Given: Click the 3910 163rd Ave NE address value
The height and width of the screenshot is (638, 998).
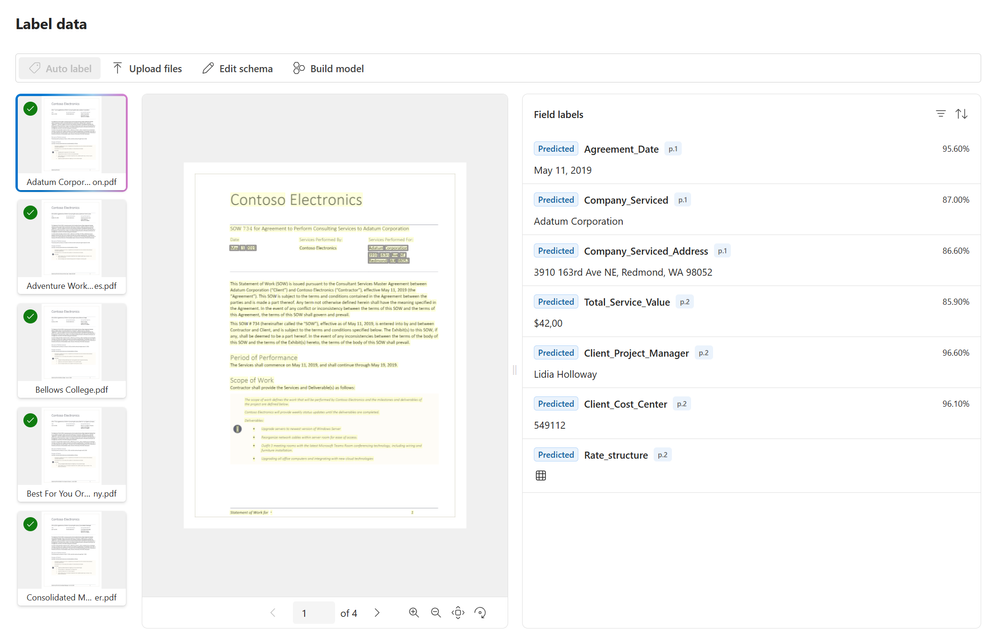Looking at the screenshot, I should click(x=623, y=272).
